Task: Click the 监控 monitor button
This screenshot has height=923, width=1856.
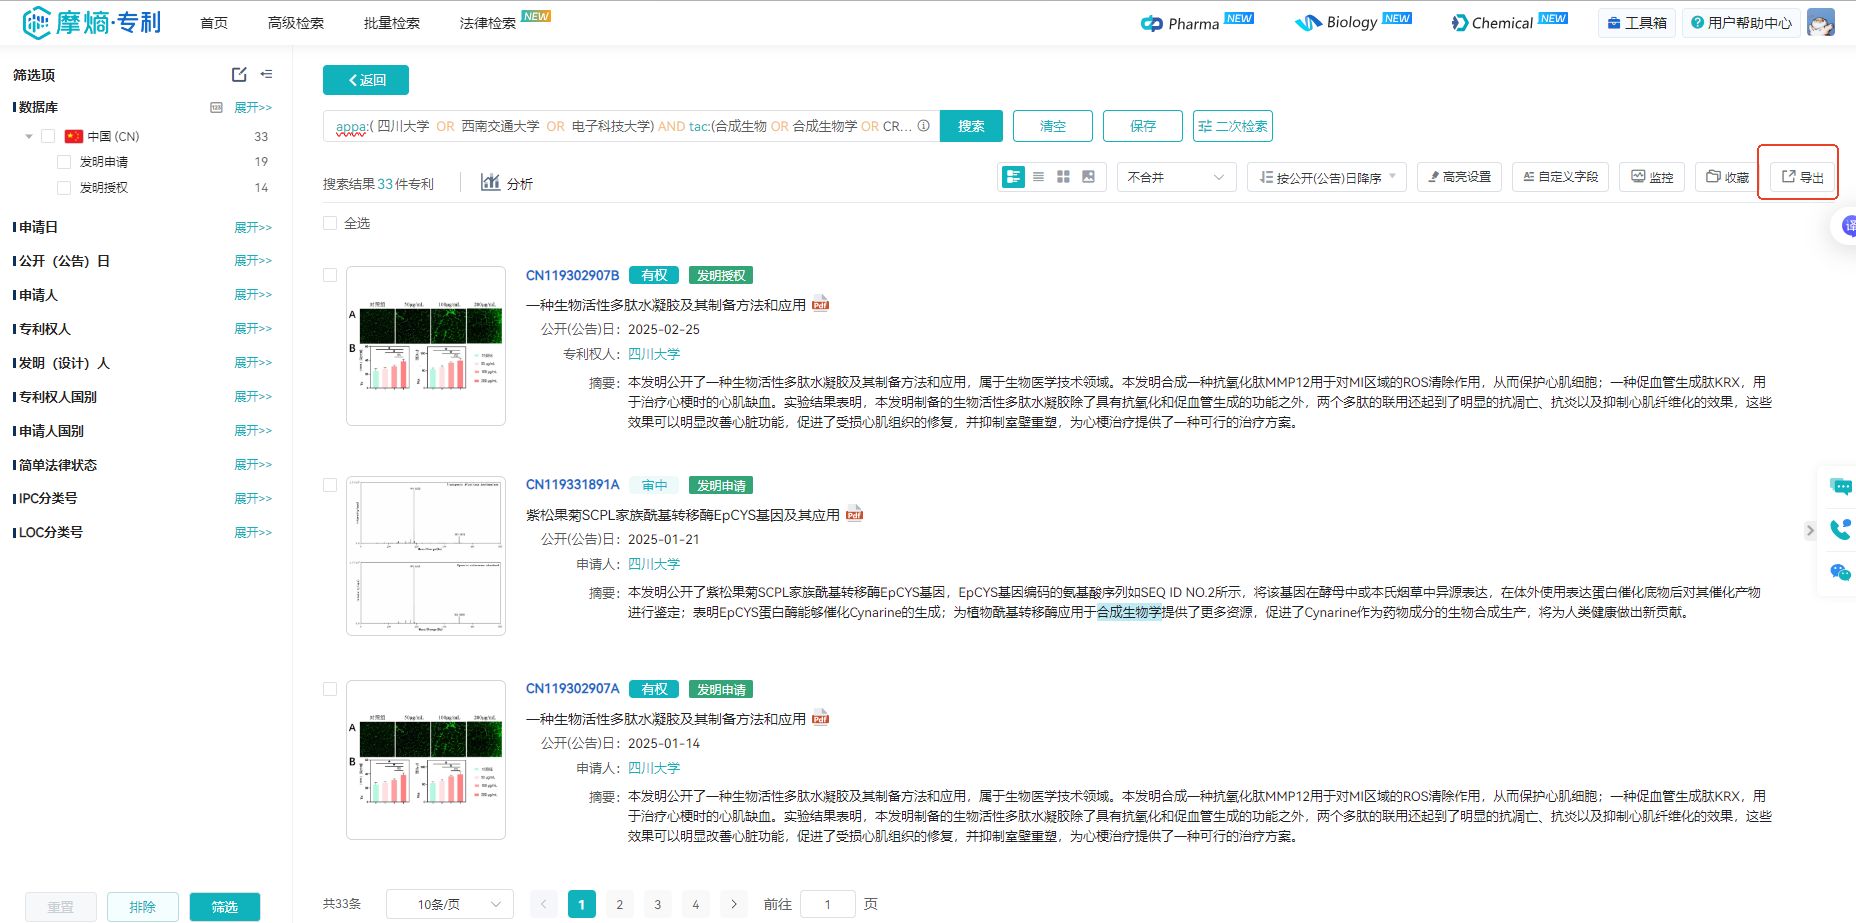Action: (x=1652, y=177)
